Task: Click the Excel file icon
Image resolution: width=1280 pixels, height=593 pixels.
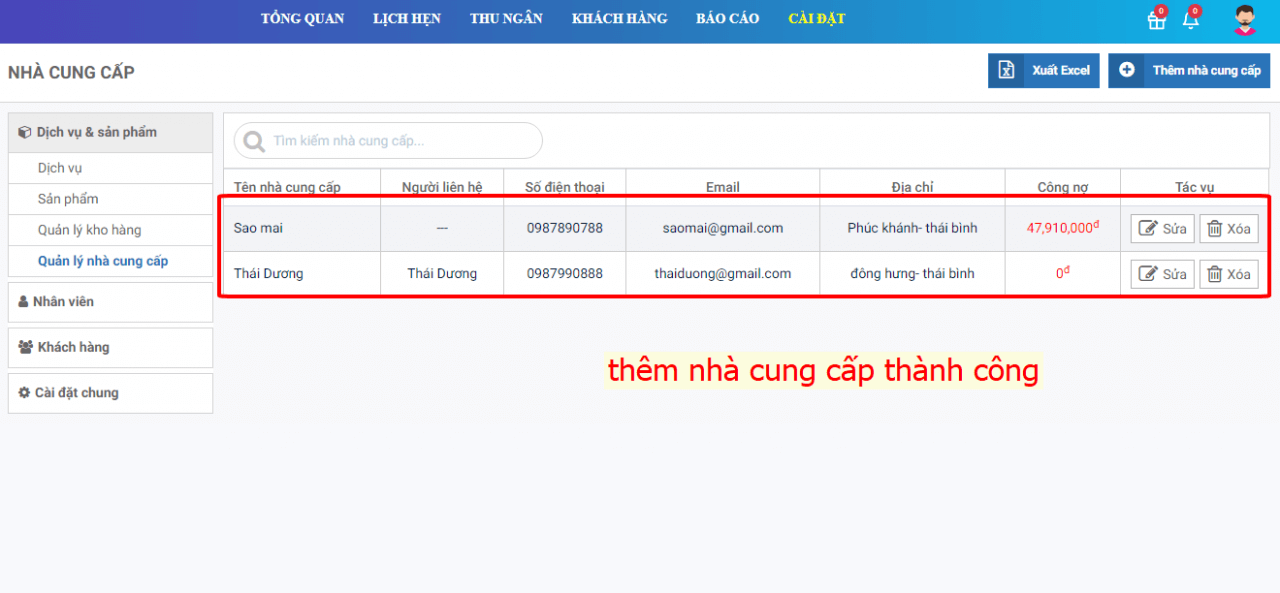Action: 1006,71
